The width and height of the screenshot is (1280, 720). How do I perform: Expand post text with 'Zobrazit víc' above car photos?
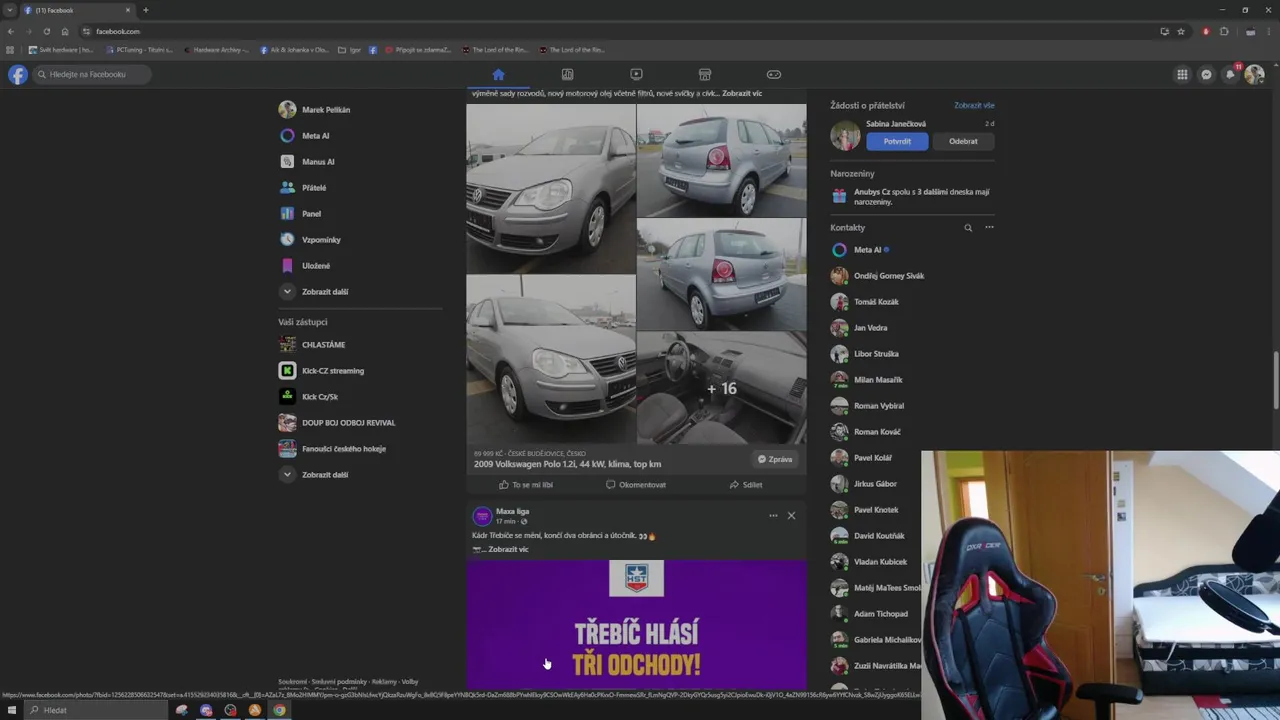tap(742, 93)
